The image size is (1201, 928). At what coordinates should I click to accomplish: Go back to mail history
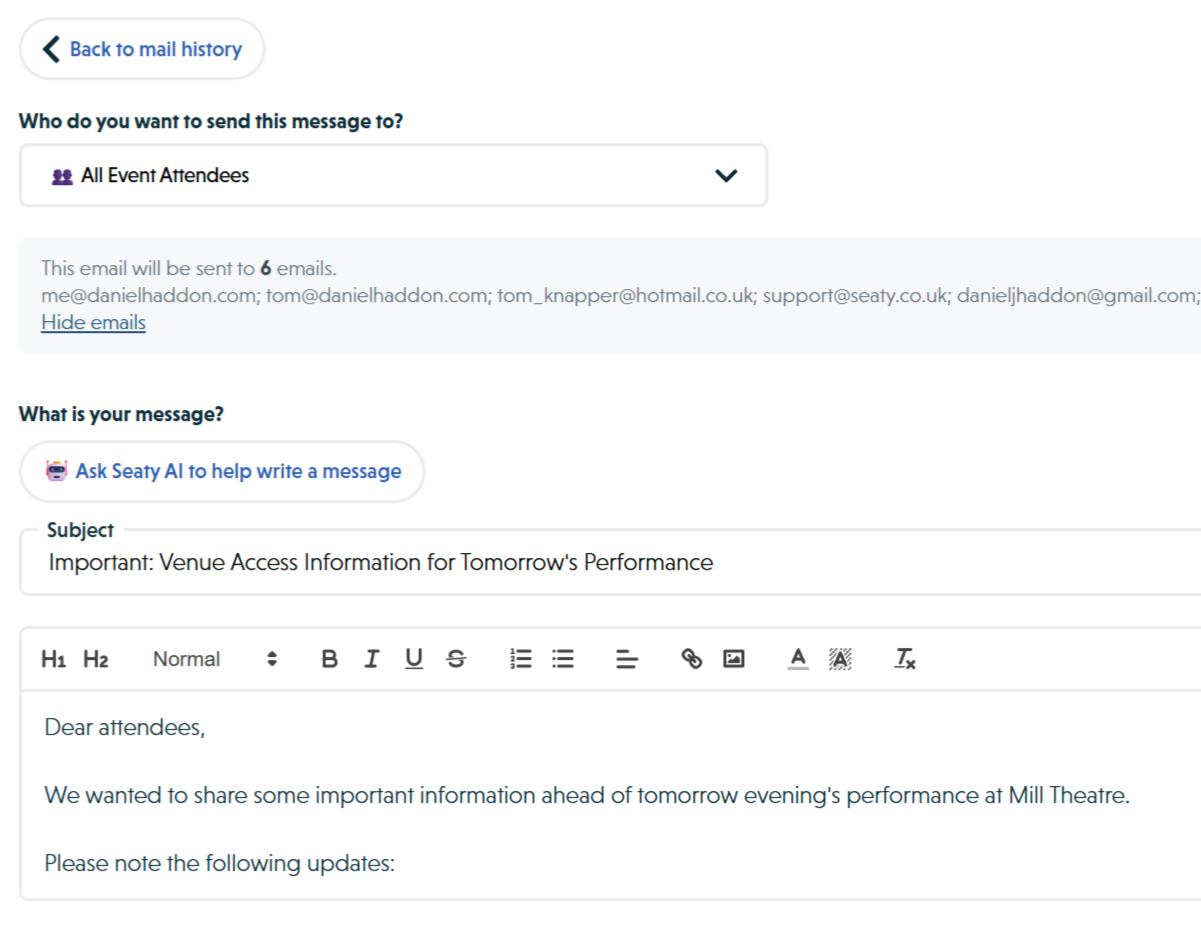[x=141, y=48]
